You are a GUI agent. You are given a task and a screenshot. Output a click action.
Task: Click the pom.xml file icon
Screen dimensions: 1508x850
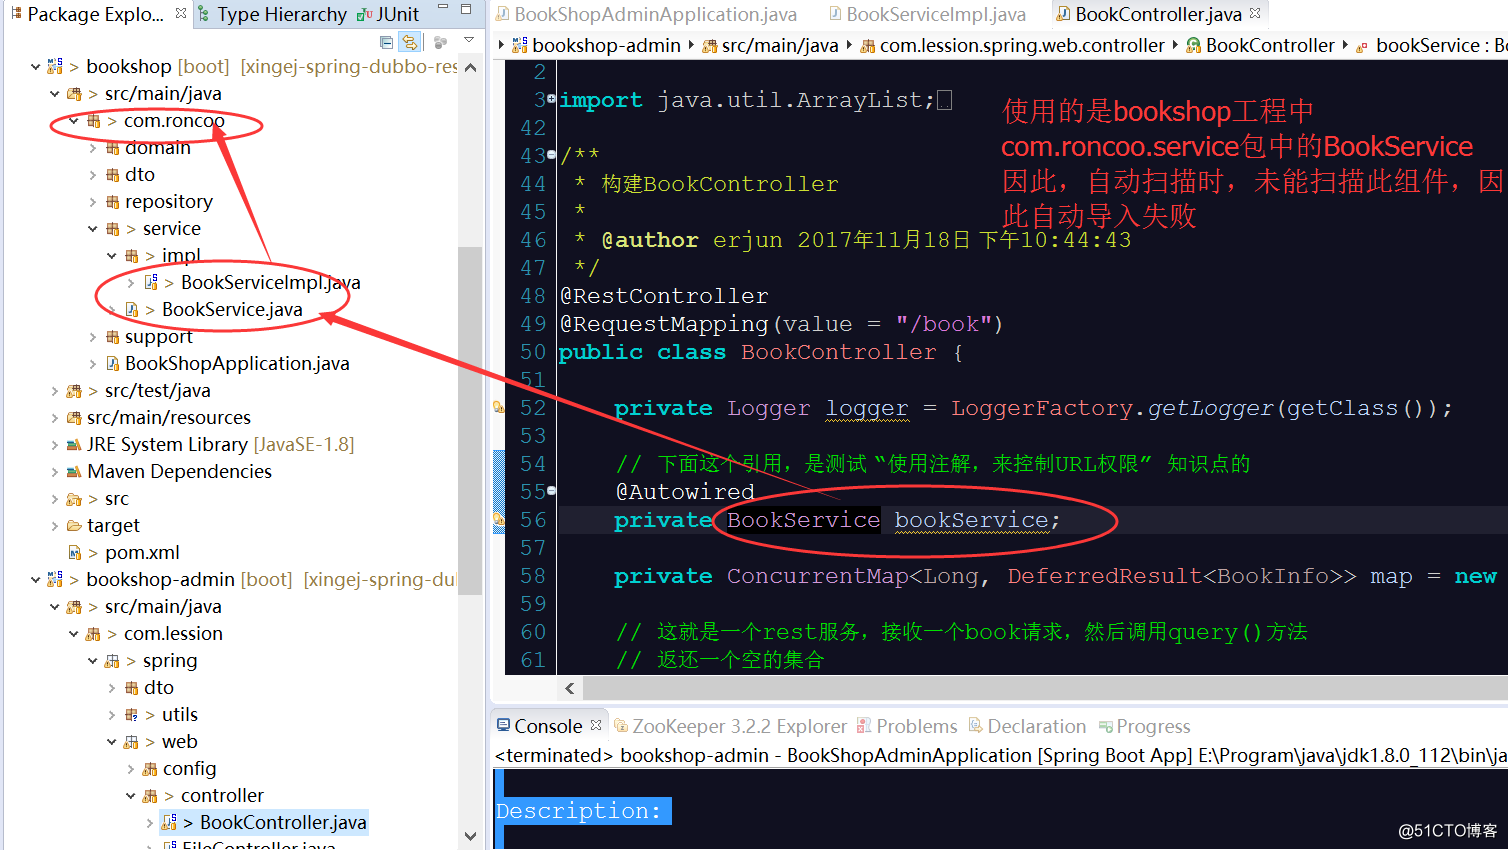coord(74,553)
